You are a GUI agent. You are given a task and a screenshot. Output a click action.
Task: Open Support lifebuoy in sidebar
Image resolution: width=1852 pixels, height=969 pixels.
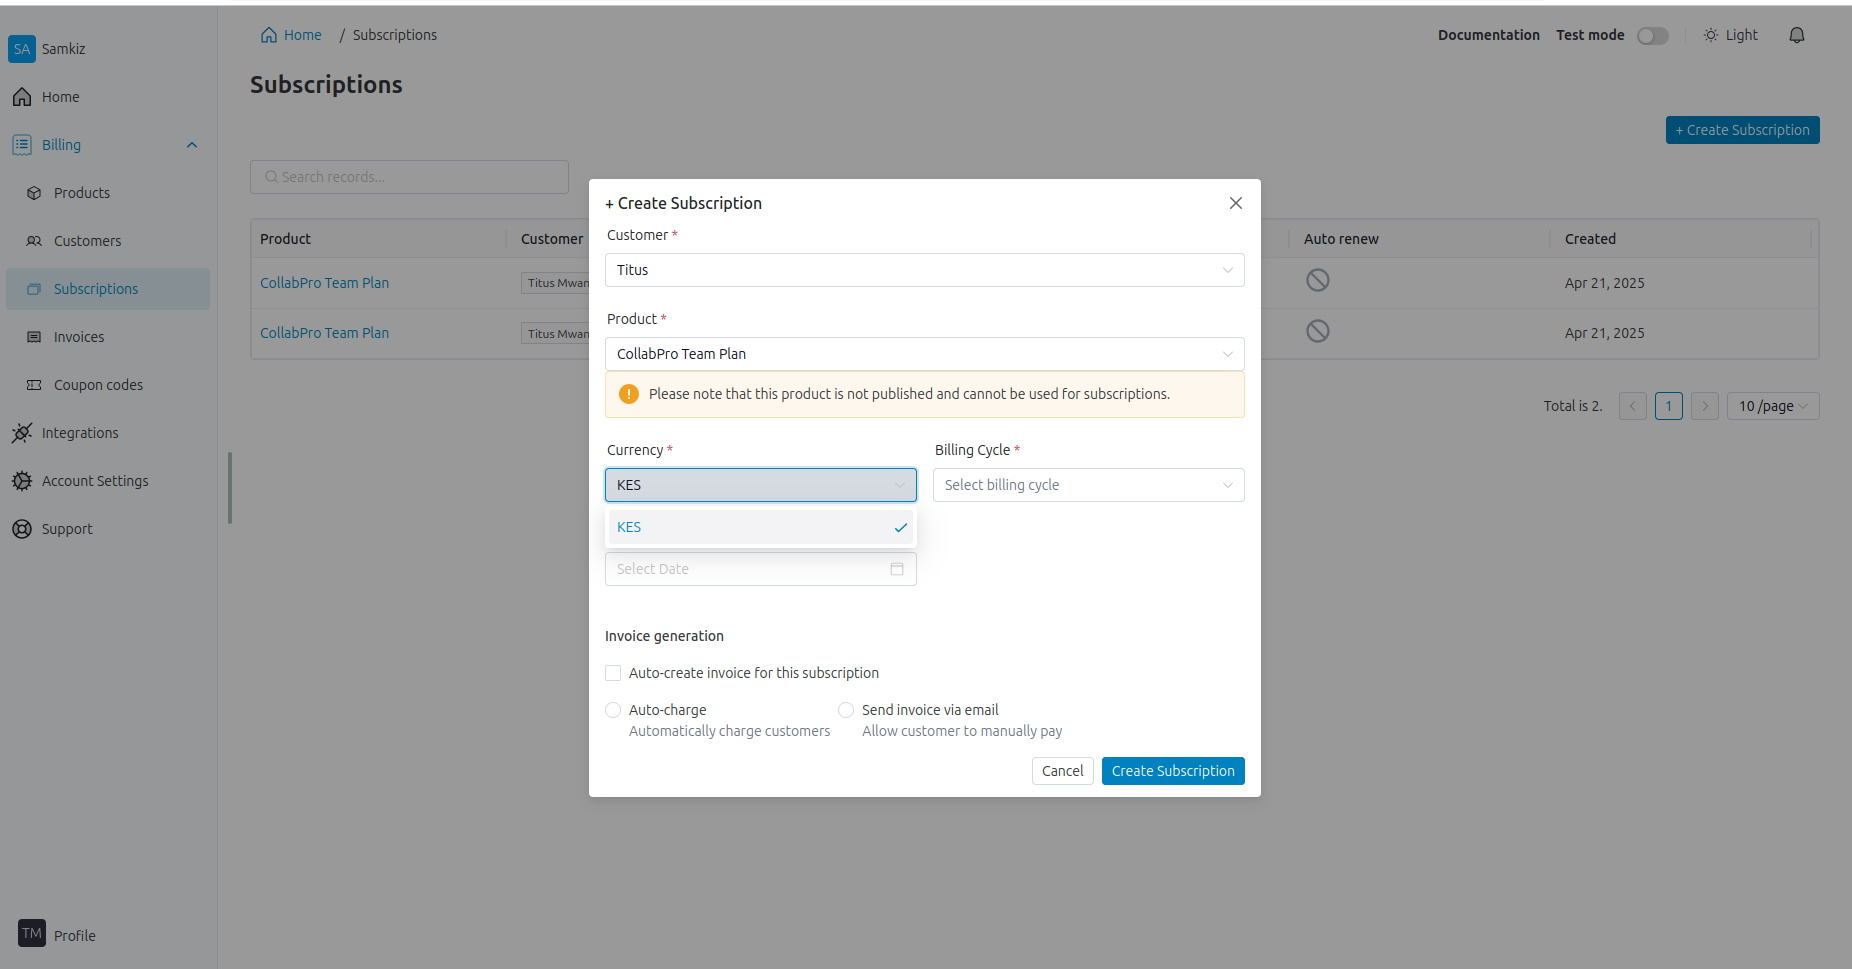click(x=22, y=529)
